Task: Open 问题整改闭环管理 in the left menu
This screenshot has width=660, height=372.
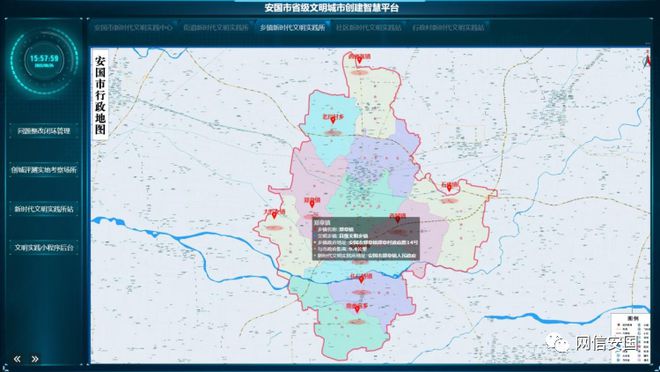Action: tap(44, 131)
